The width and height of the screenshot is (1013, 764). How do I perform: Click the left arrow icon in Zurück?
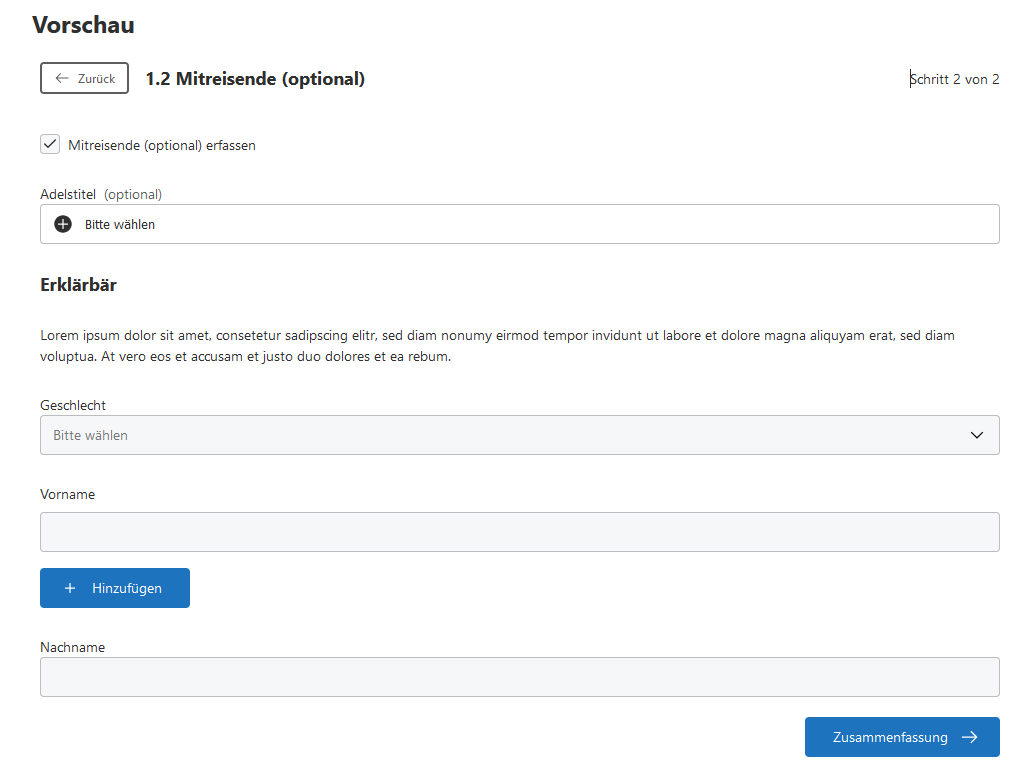(x=62, y=78)
